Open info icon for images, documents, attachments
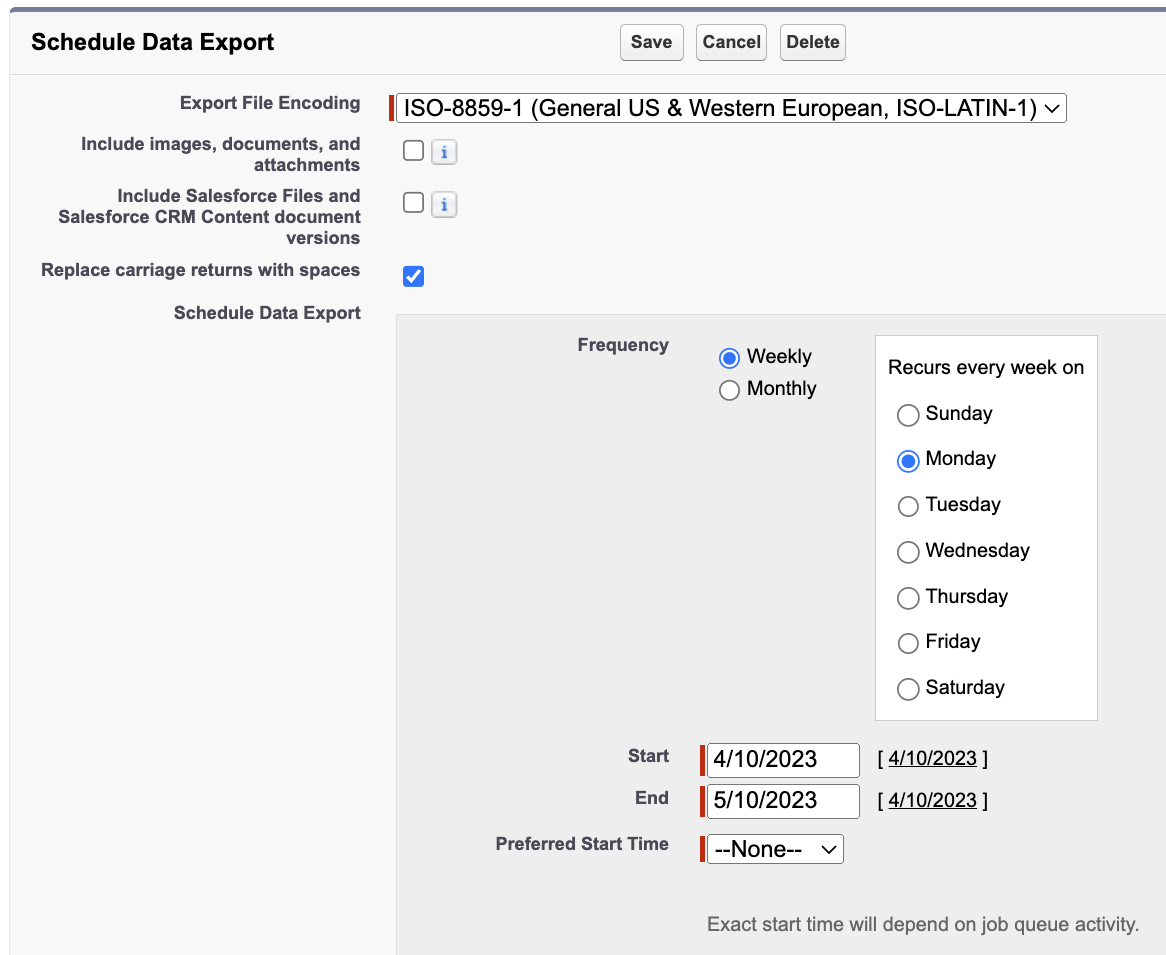The image size is (1166, 955). click(x=444, y=152)
